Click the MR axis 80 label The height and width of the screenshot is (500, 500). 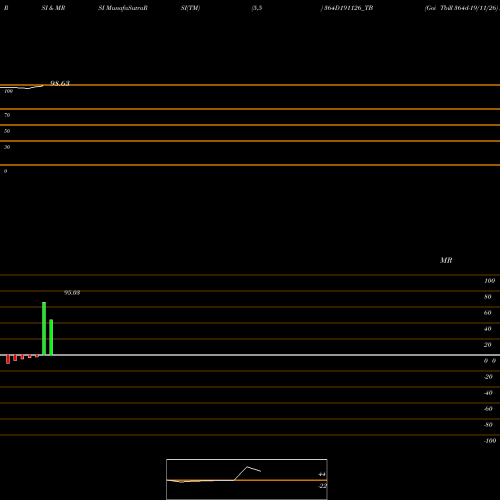[x=488, y=297]
